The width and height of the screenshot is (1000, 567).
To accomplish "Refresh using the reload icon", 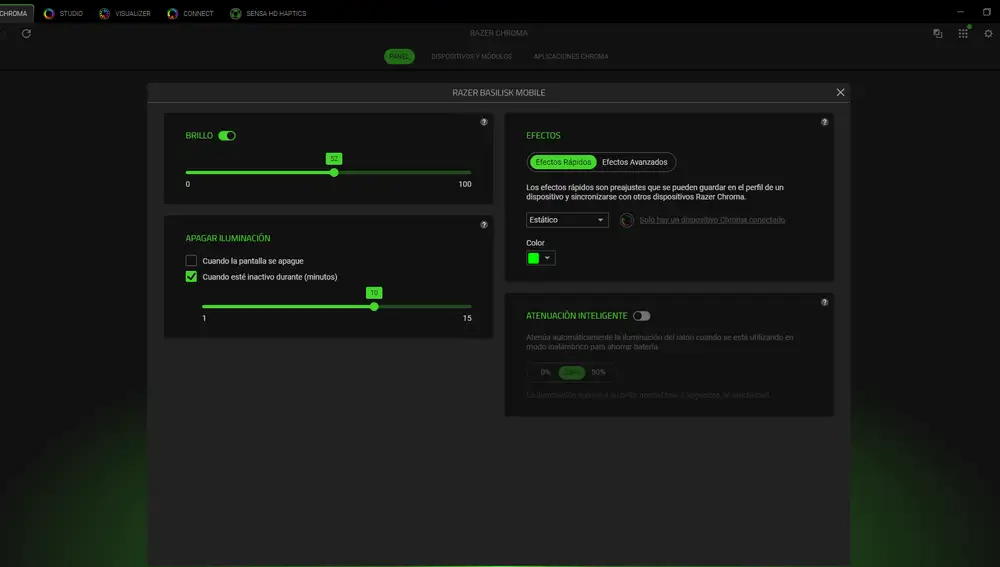I will 26,33.
